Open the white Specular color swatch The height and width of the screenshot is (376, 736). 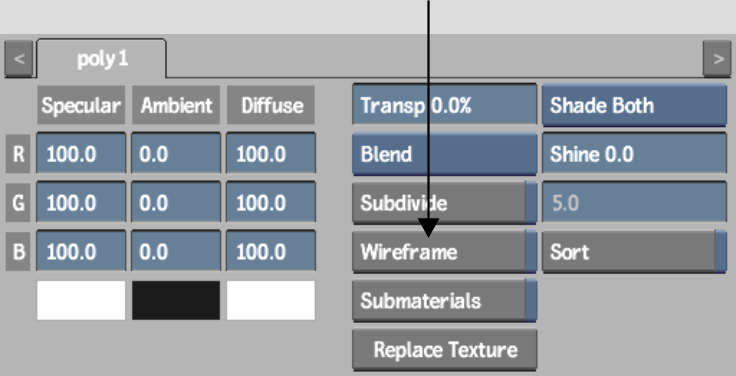[x=81, y=300]
